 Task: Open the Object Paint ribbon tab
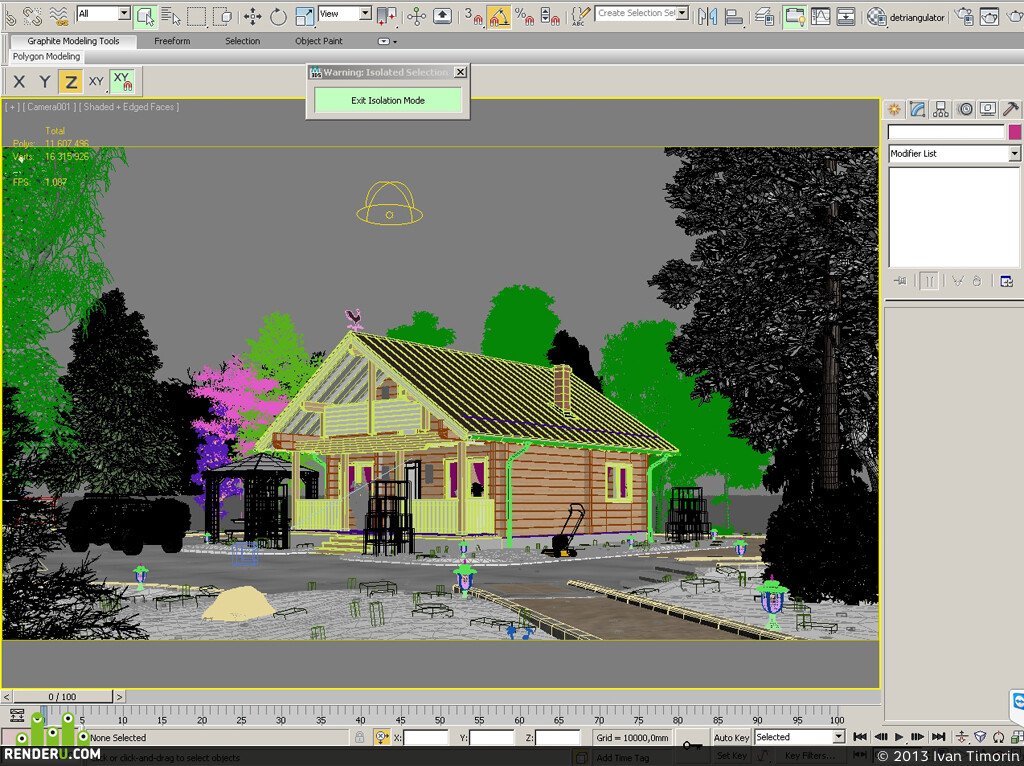point(319,41)
